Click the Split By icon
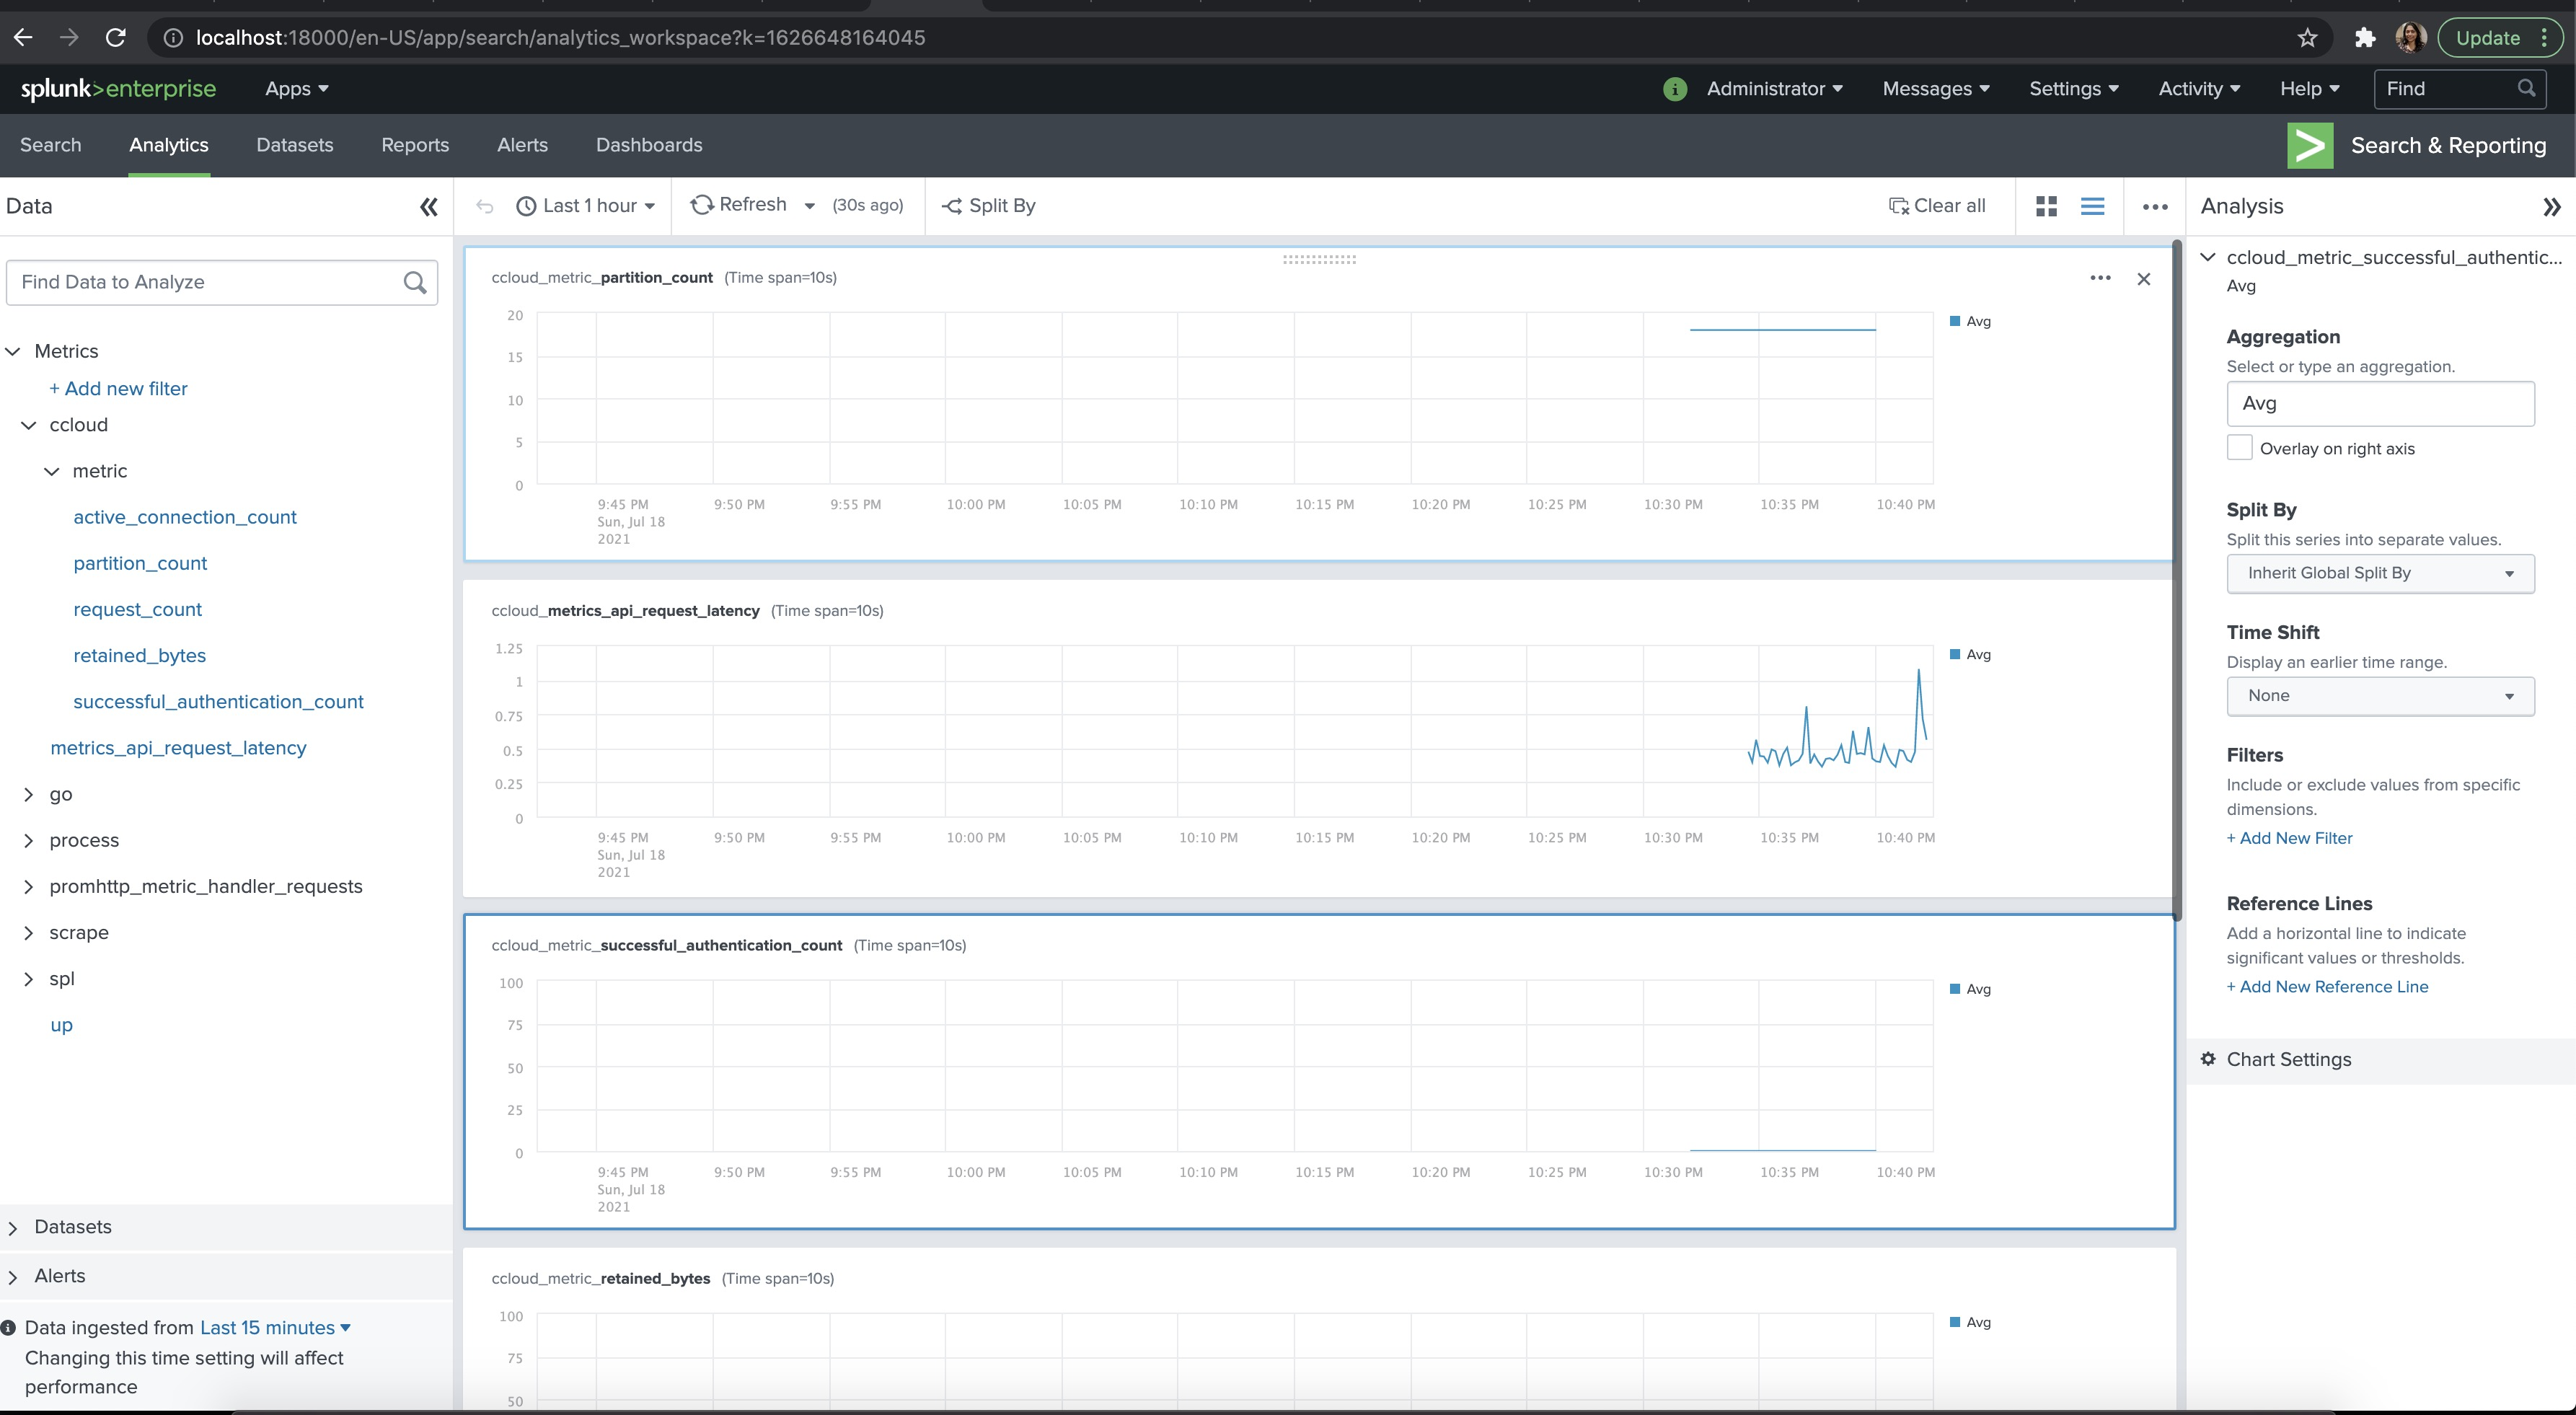The image size is (2576, 1415). point(951,206)
